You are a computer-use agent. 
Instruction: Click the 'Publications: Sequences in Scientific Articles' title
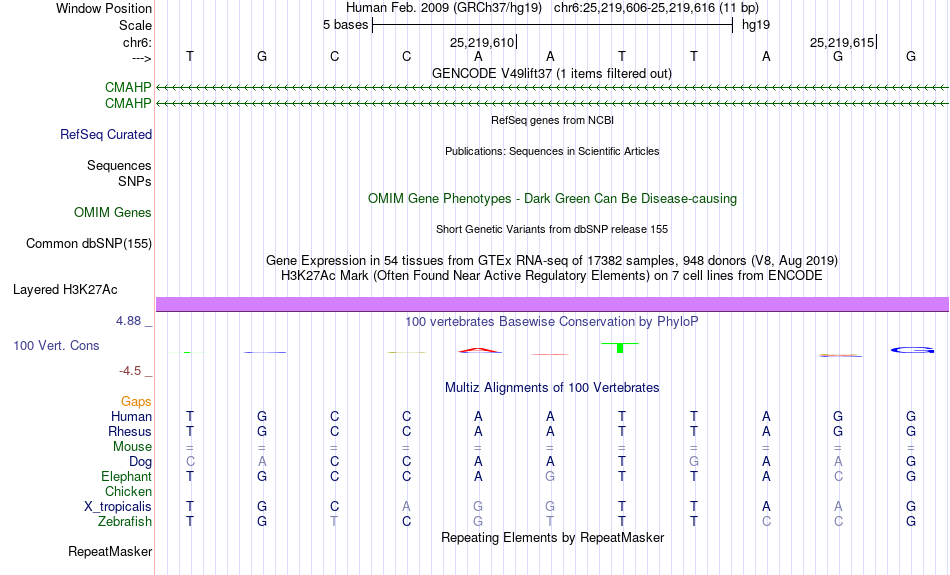pyautogui.click(x=552, y=151)
